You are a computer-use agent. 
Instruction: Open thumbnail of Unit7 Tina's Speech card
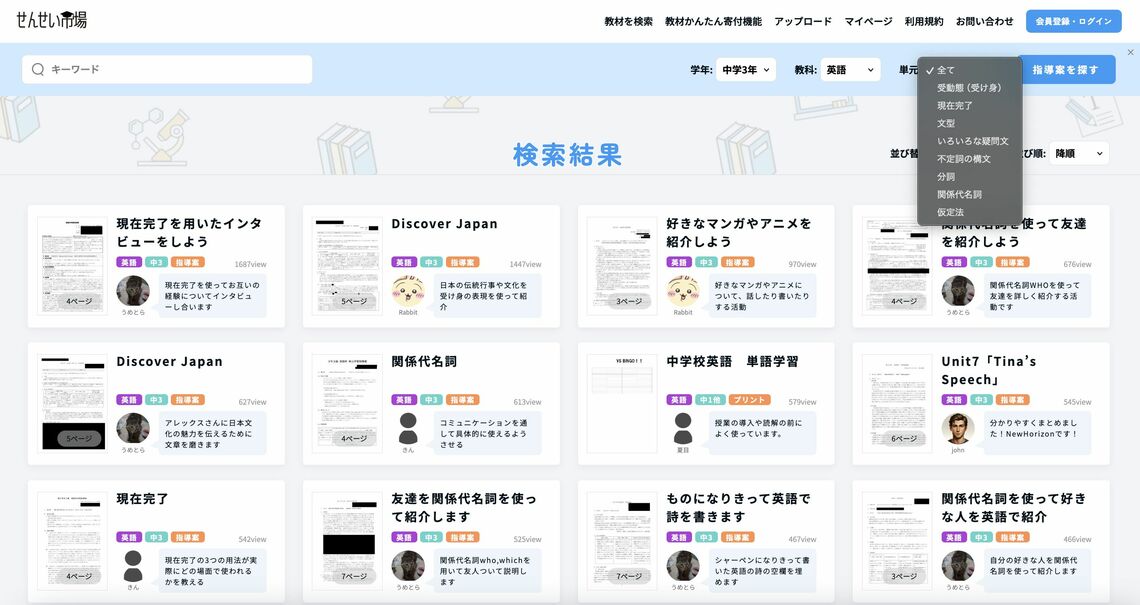896,403
